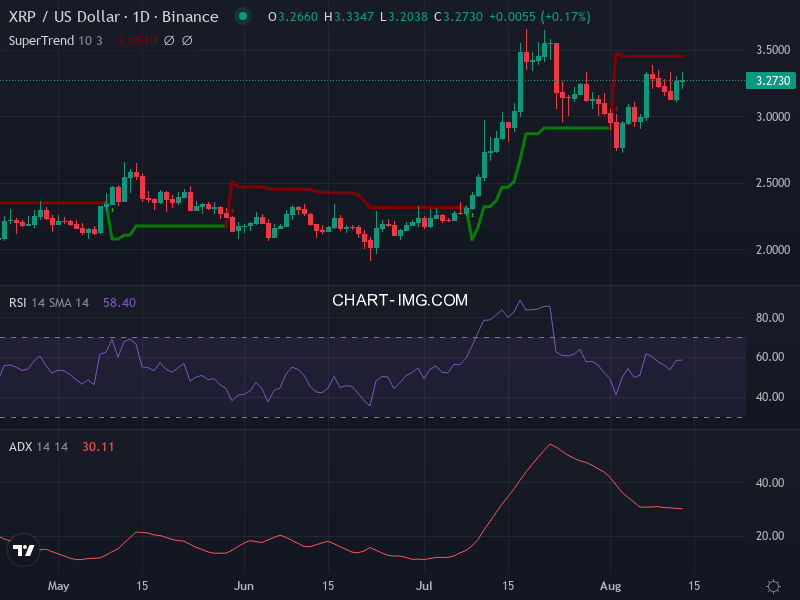Click the May date label on time axis

tap(58, 586)
